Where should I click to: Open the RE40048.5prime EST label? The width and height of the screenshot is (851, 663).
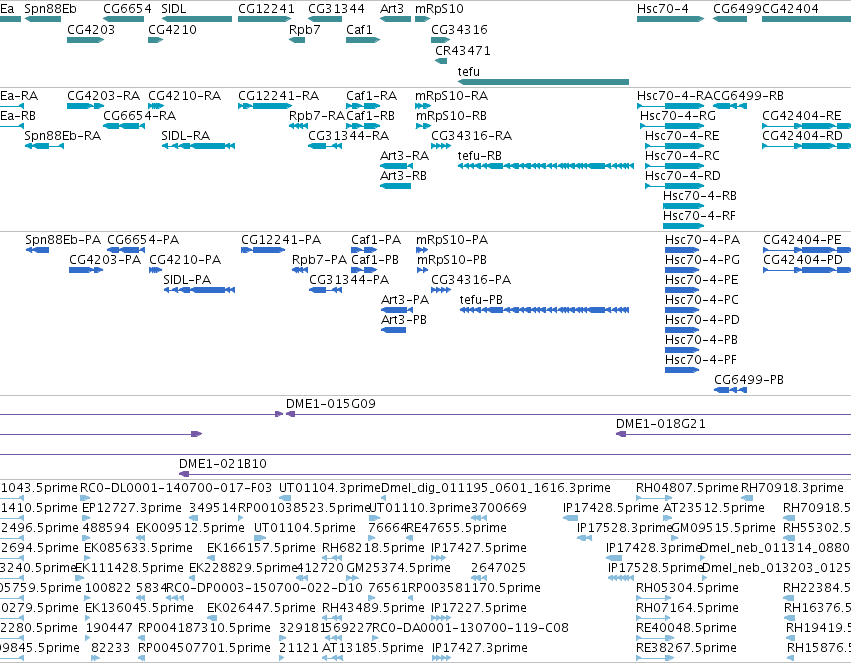point(687,628)
